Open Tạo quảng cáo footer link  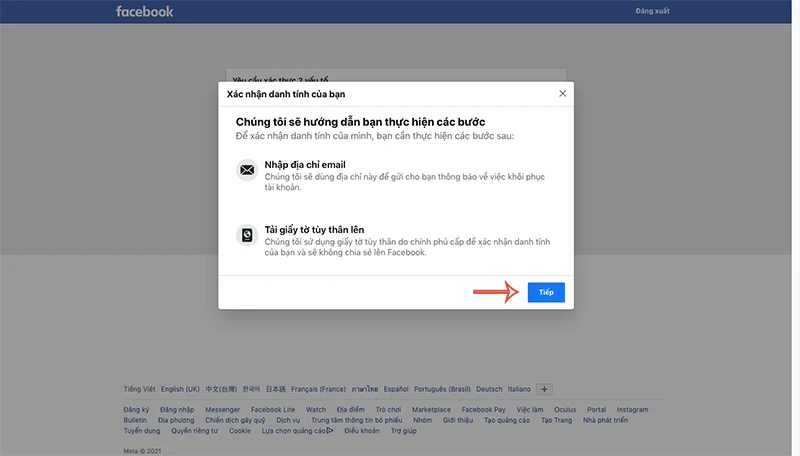click(x=507, y=420)
